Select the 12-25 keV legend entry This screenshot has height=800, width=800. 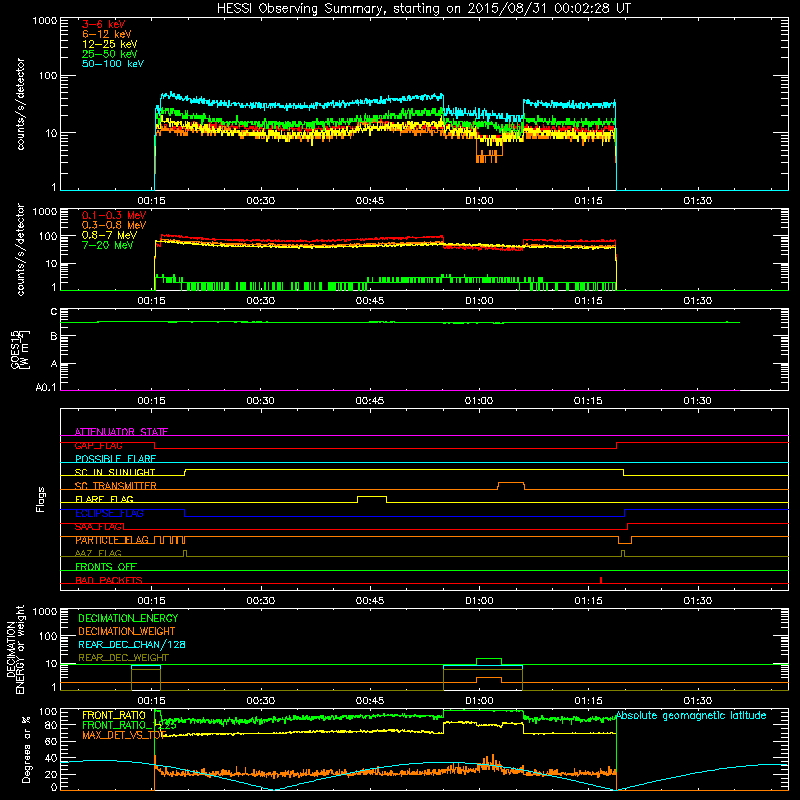click(x=110, y=44)
